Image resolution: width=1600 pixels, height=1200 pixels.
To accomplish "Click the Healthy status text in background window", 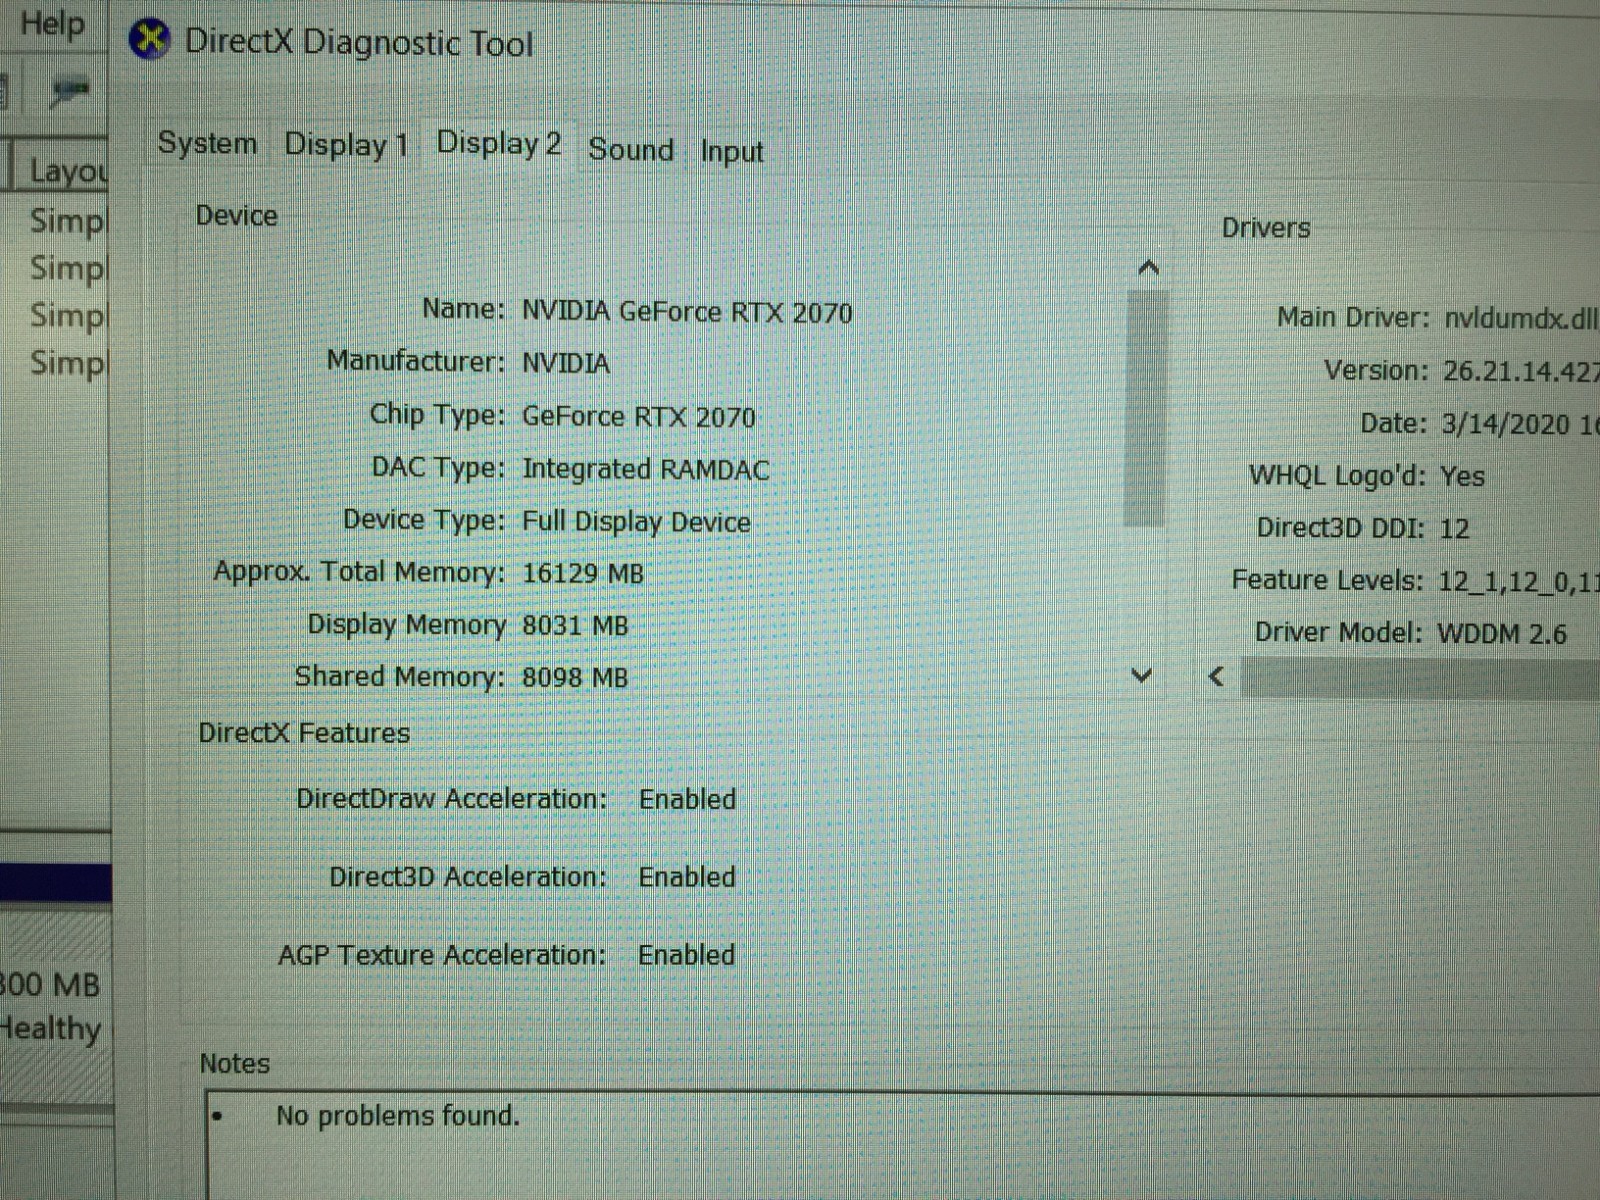I will click(50, 1029).
